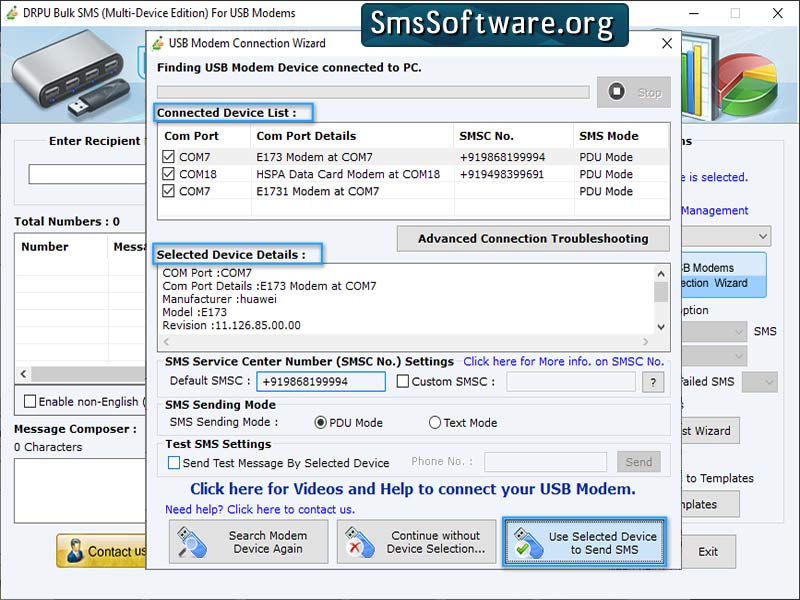Click the Send test message button

[x=639, y=462]
